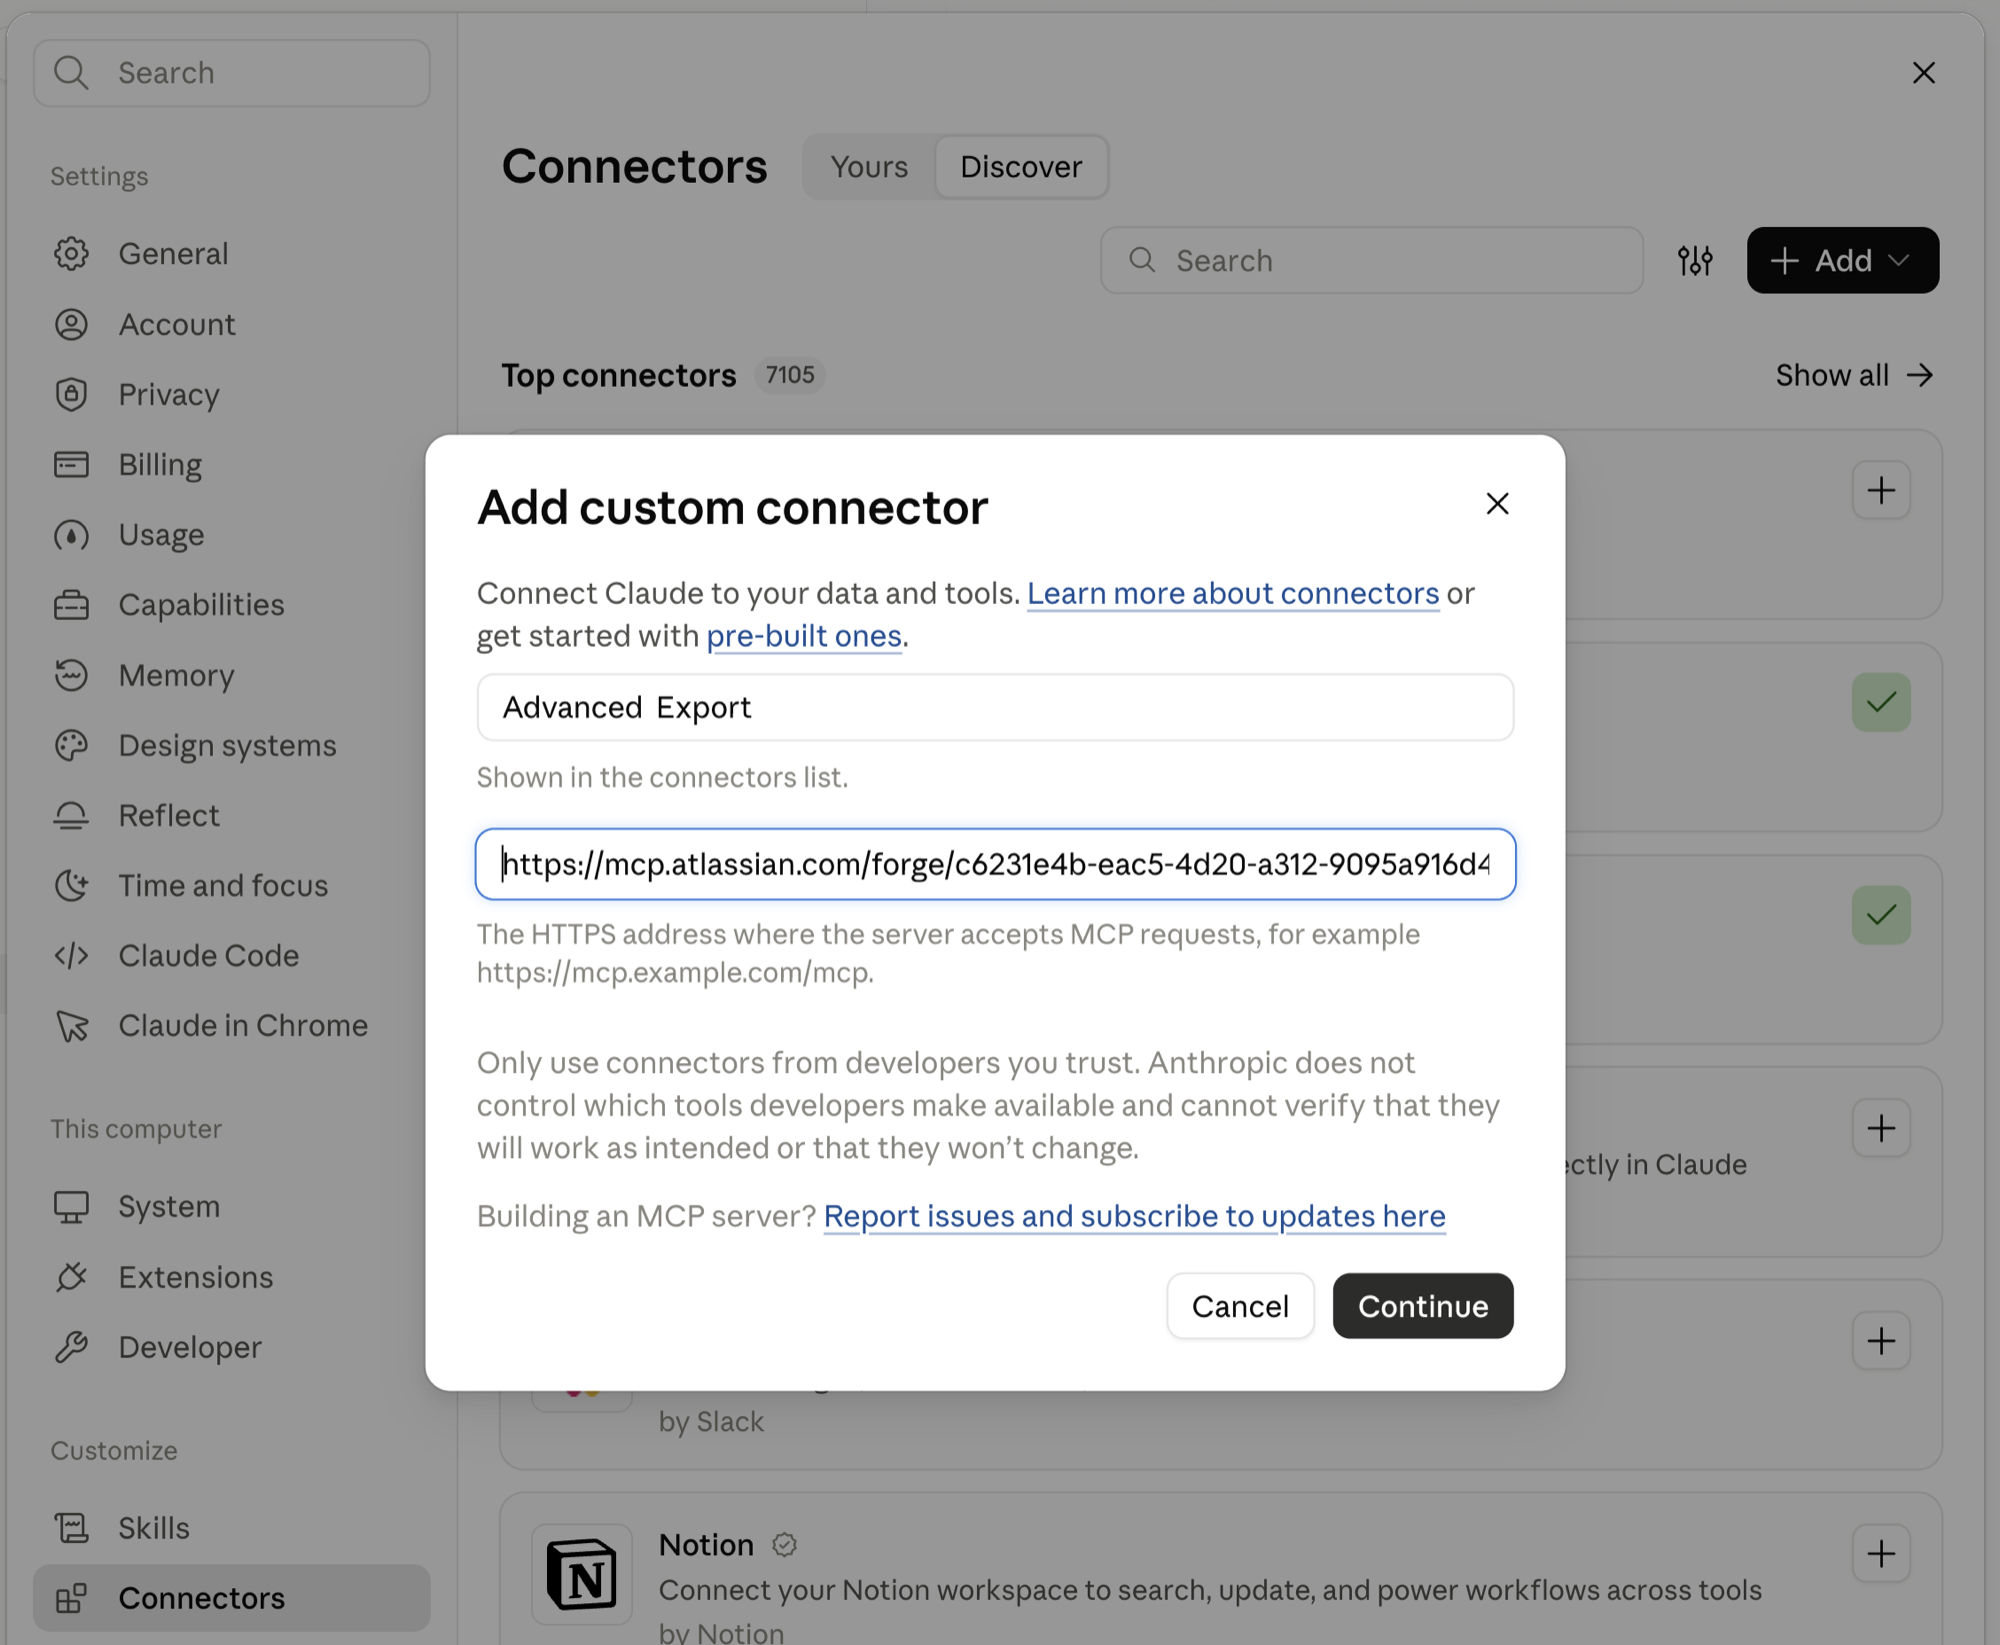Viewport: 2000px width, 1645px height.
Task: Click the 7105 connectors count badge
Action: click(790, 375)
